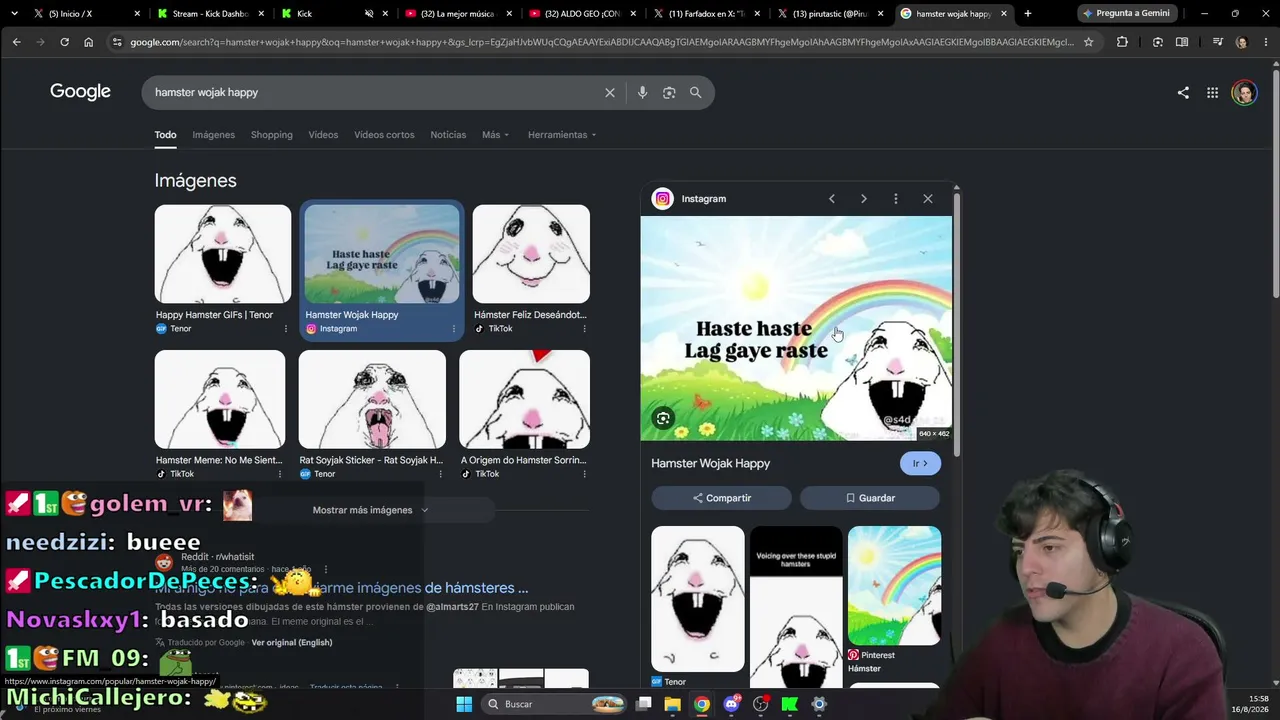Screen dimensions: 1280x720
Task: Open the Imágenes section heading
Action: point(195,181)
